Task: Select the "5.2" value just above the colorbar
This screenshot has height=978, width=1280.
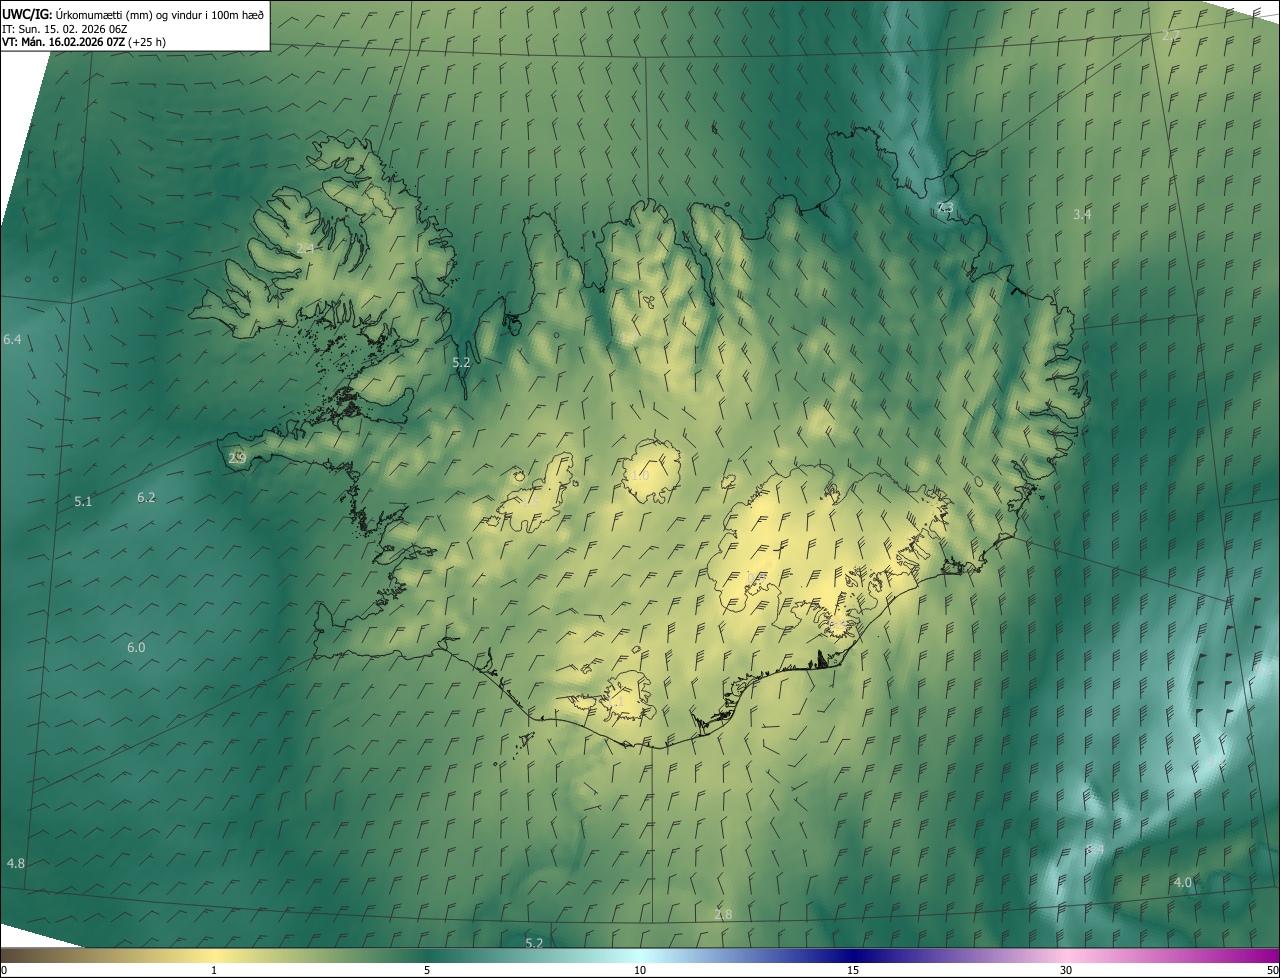Action: (534, 943)
